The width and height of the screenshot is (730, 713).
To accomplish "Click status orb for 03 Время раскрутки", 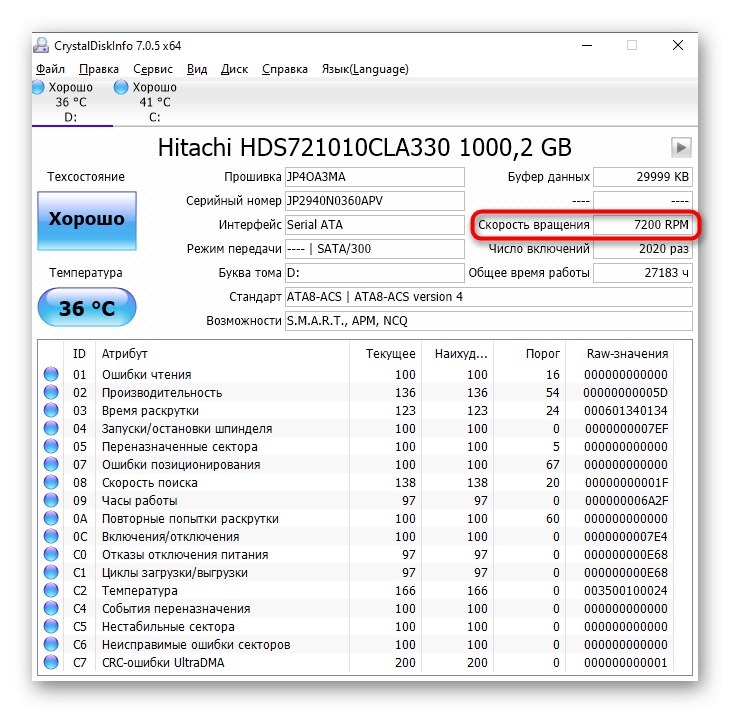I will (x=51, y=410).
